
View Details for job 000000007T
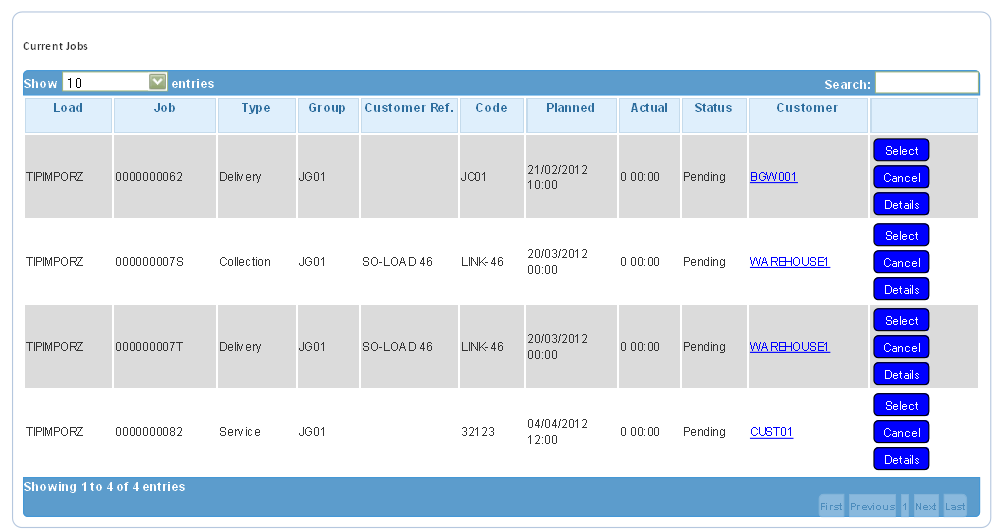click(901, 374)
